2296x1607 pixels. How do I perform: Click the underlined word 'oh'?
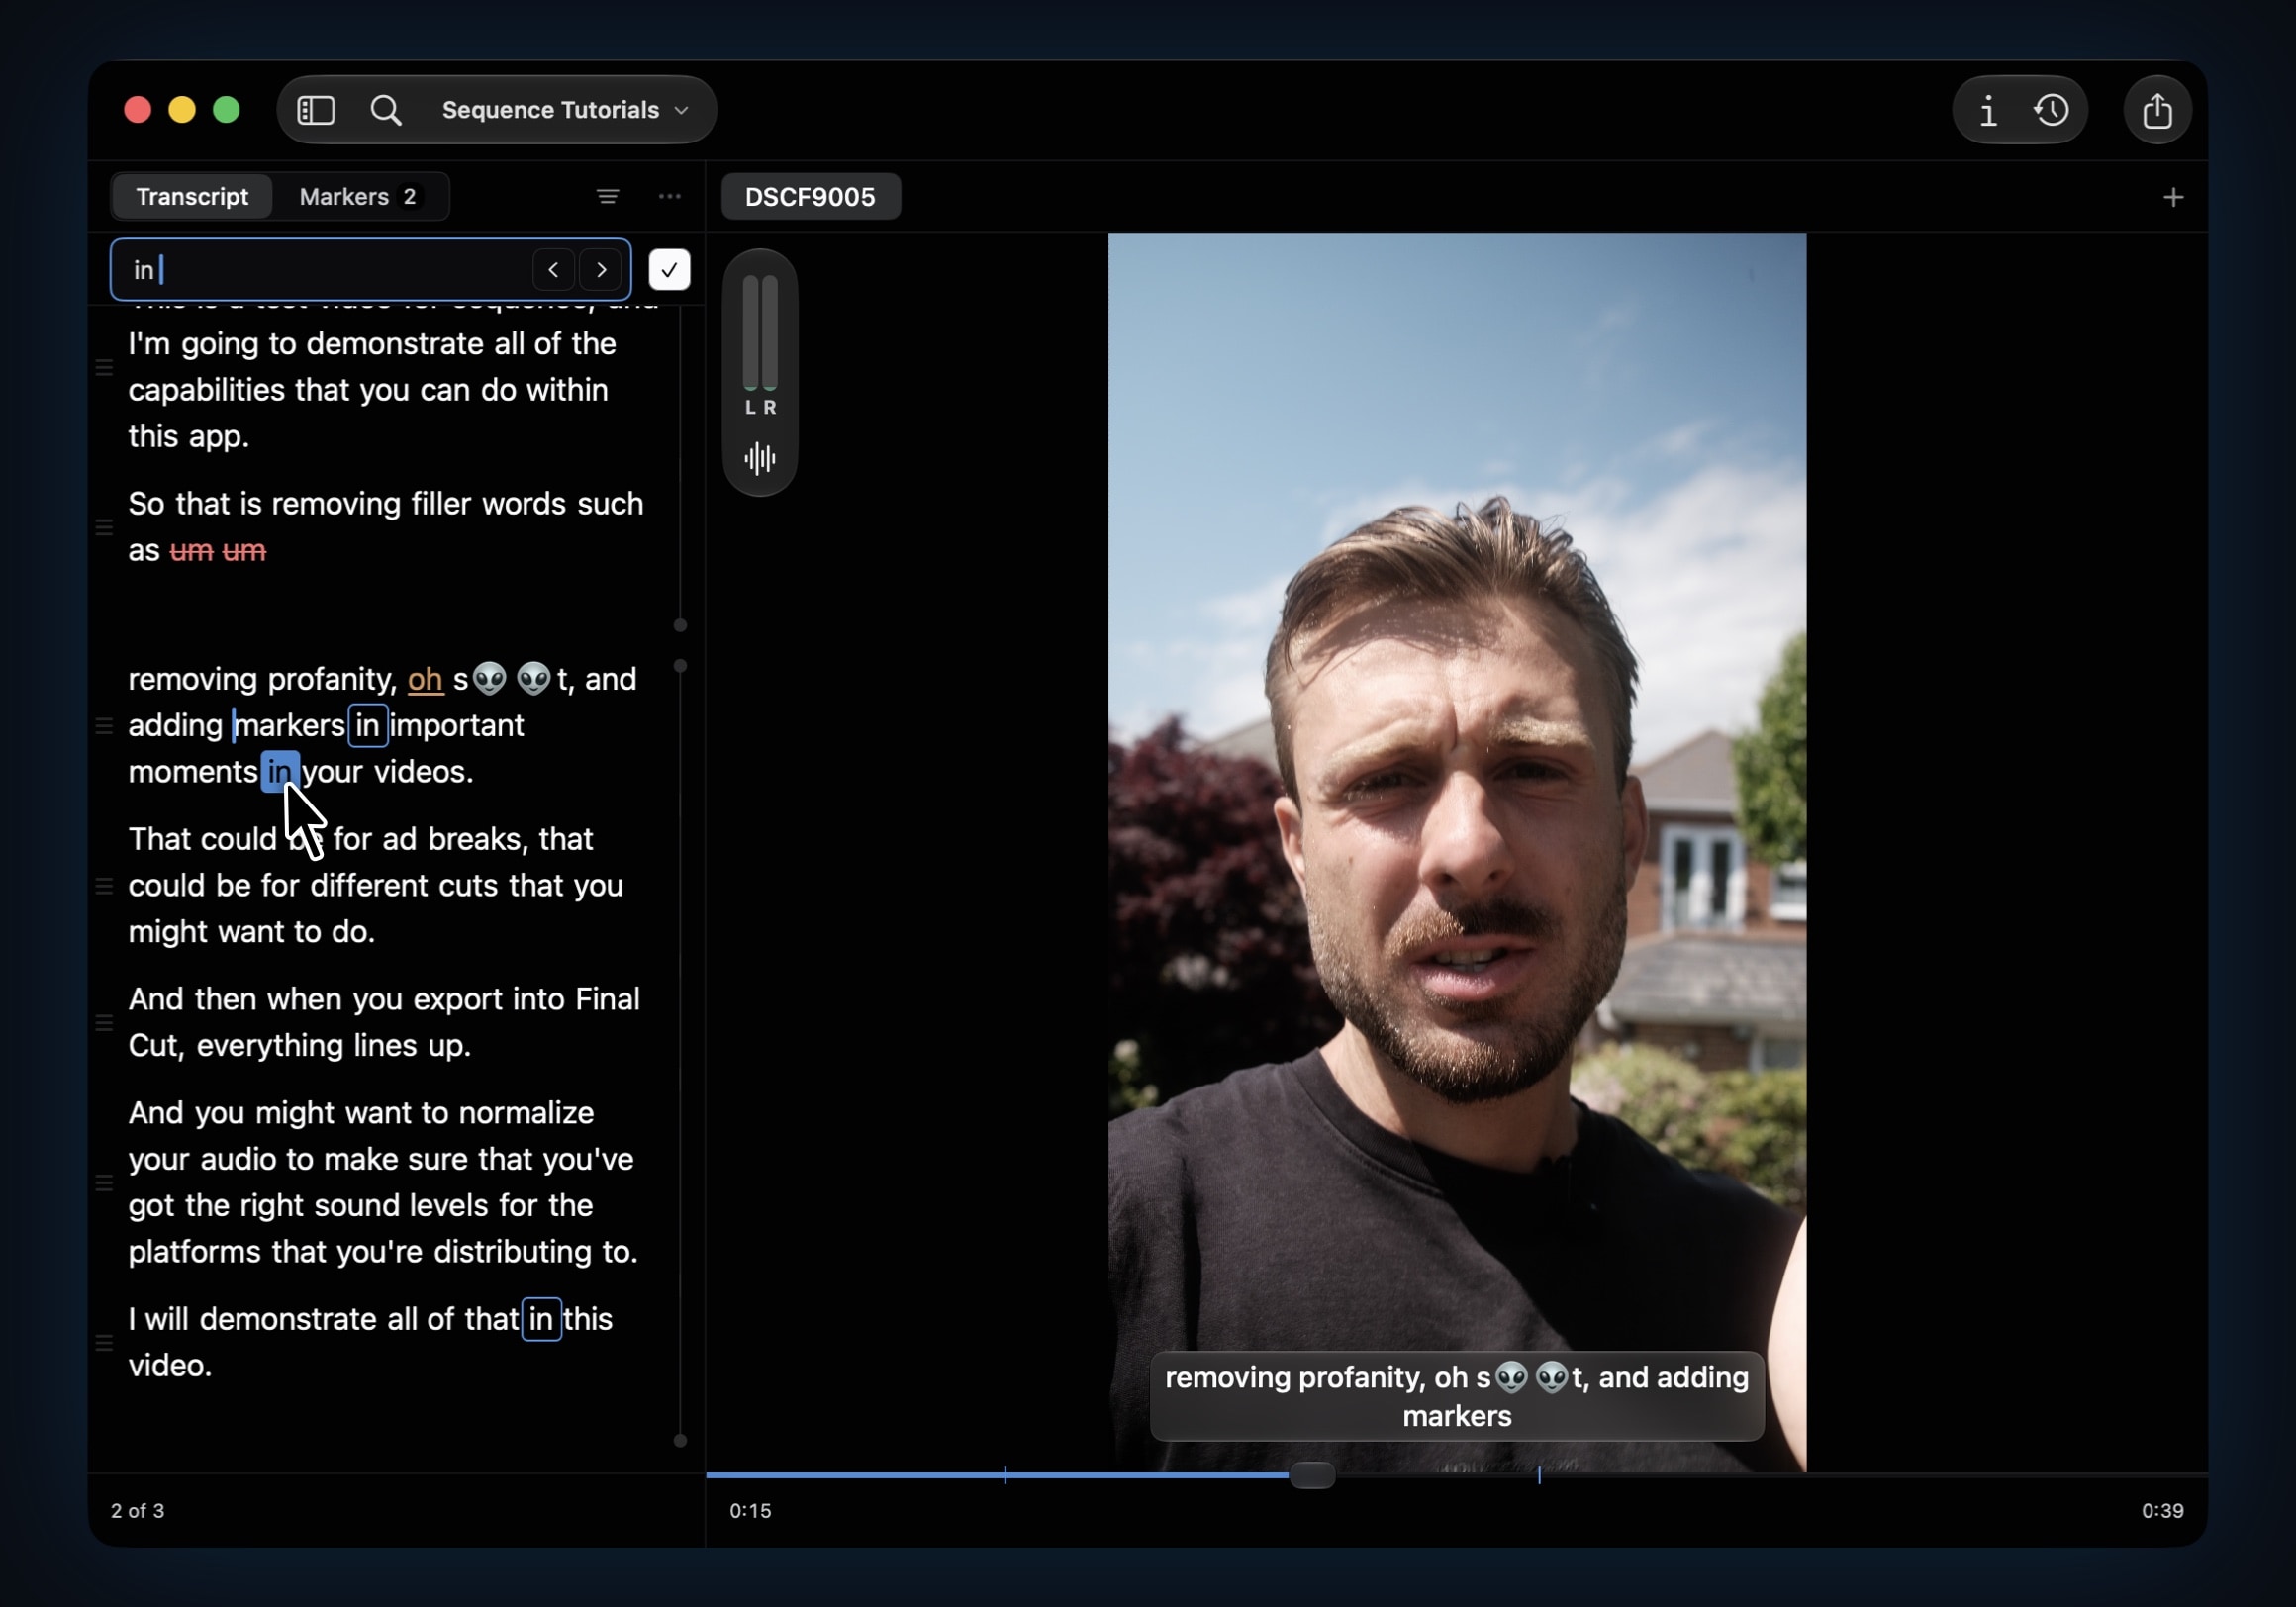425,679
